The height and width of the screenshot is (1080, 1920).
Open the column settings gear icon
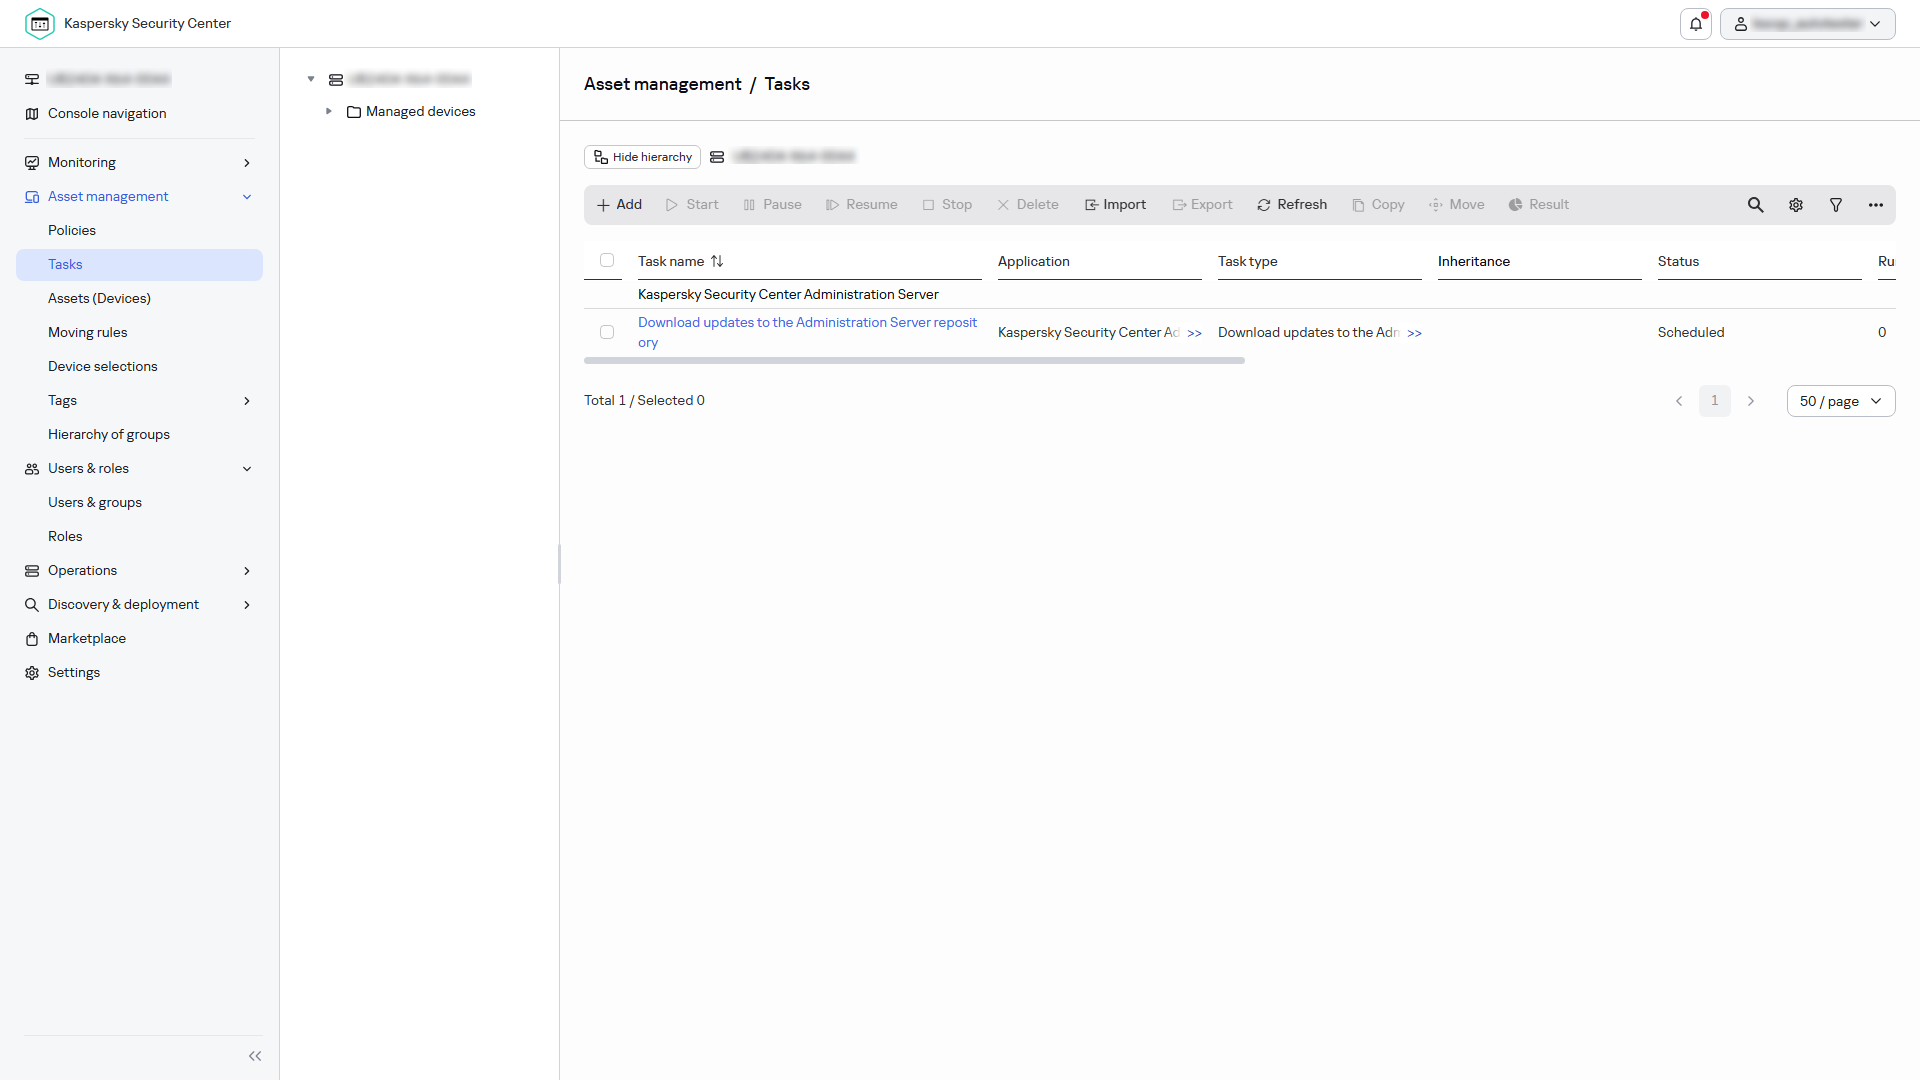coord(1796,204)
